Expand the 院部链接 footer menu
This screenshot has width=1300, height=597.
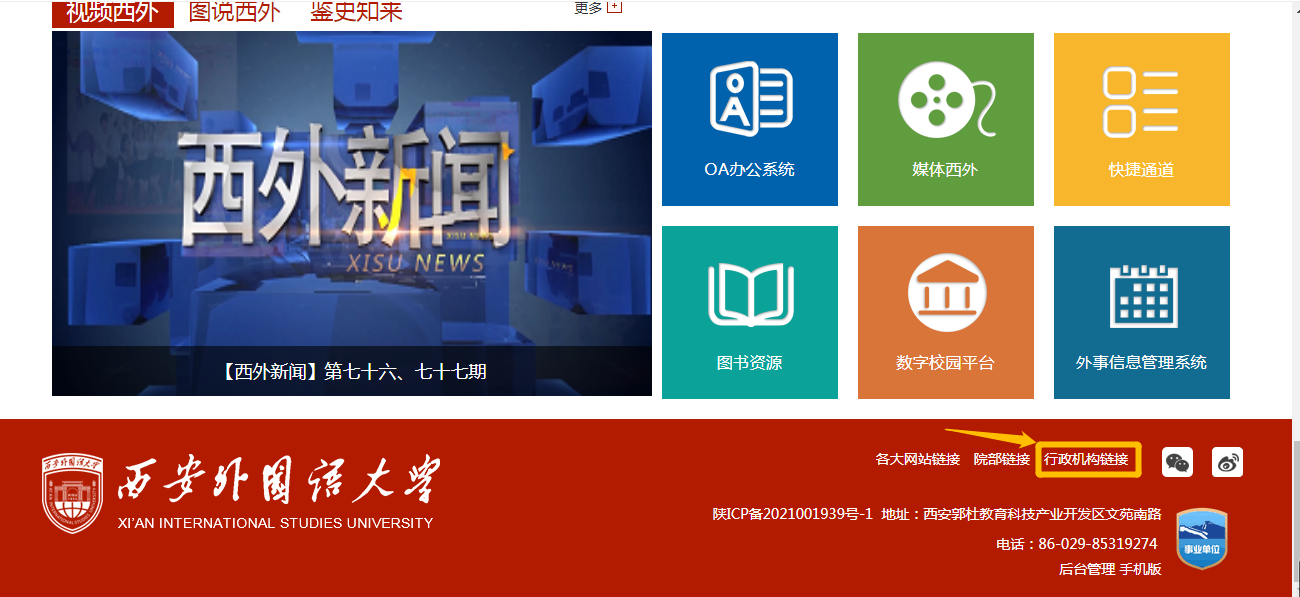tap(1001, 460)
